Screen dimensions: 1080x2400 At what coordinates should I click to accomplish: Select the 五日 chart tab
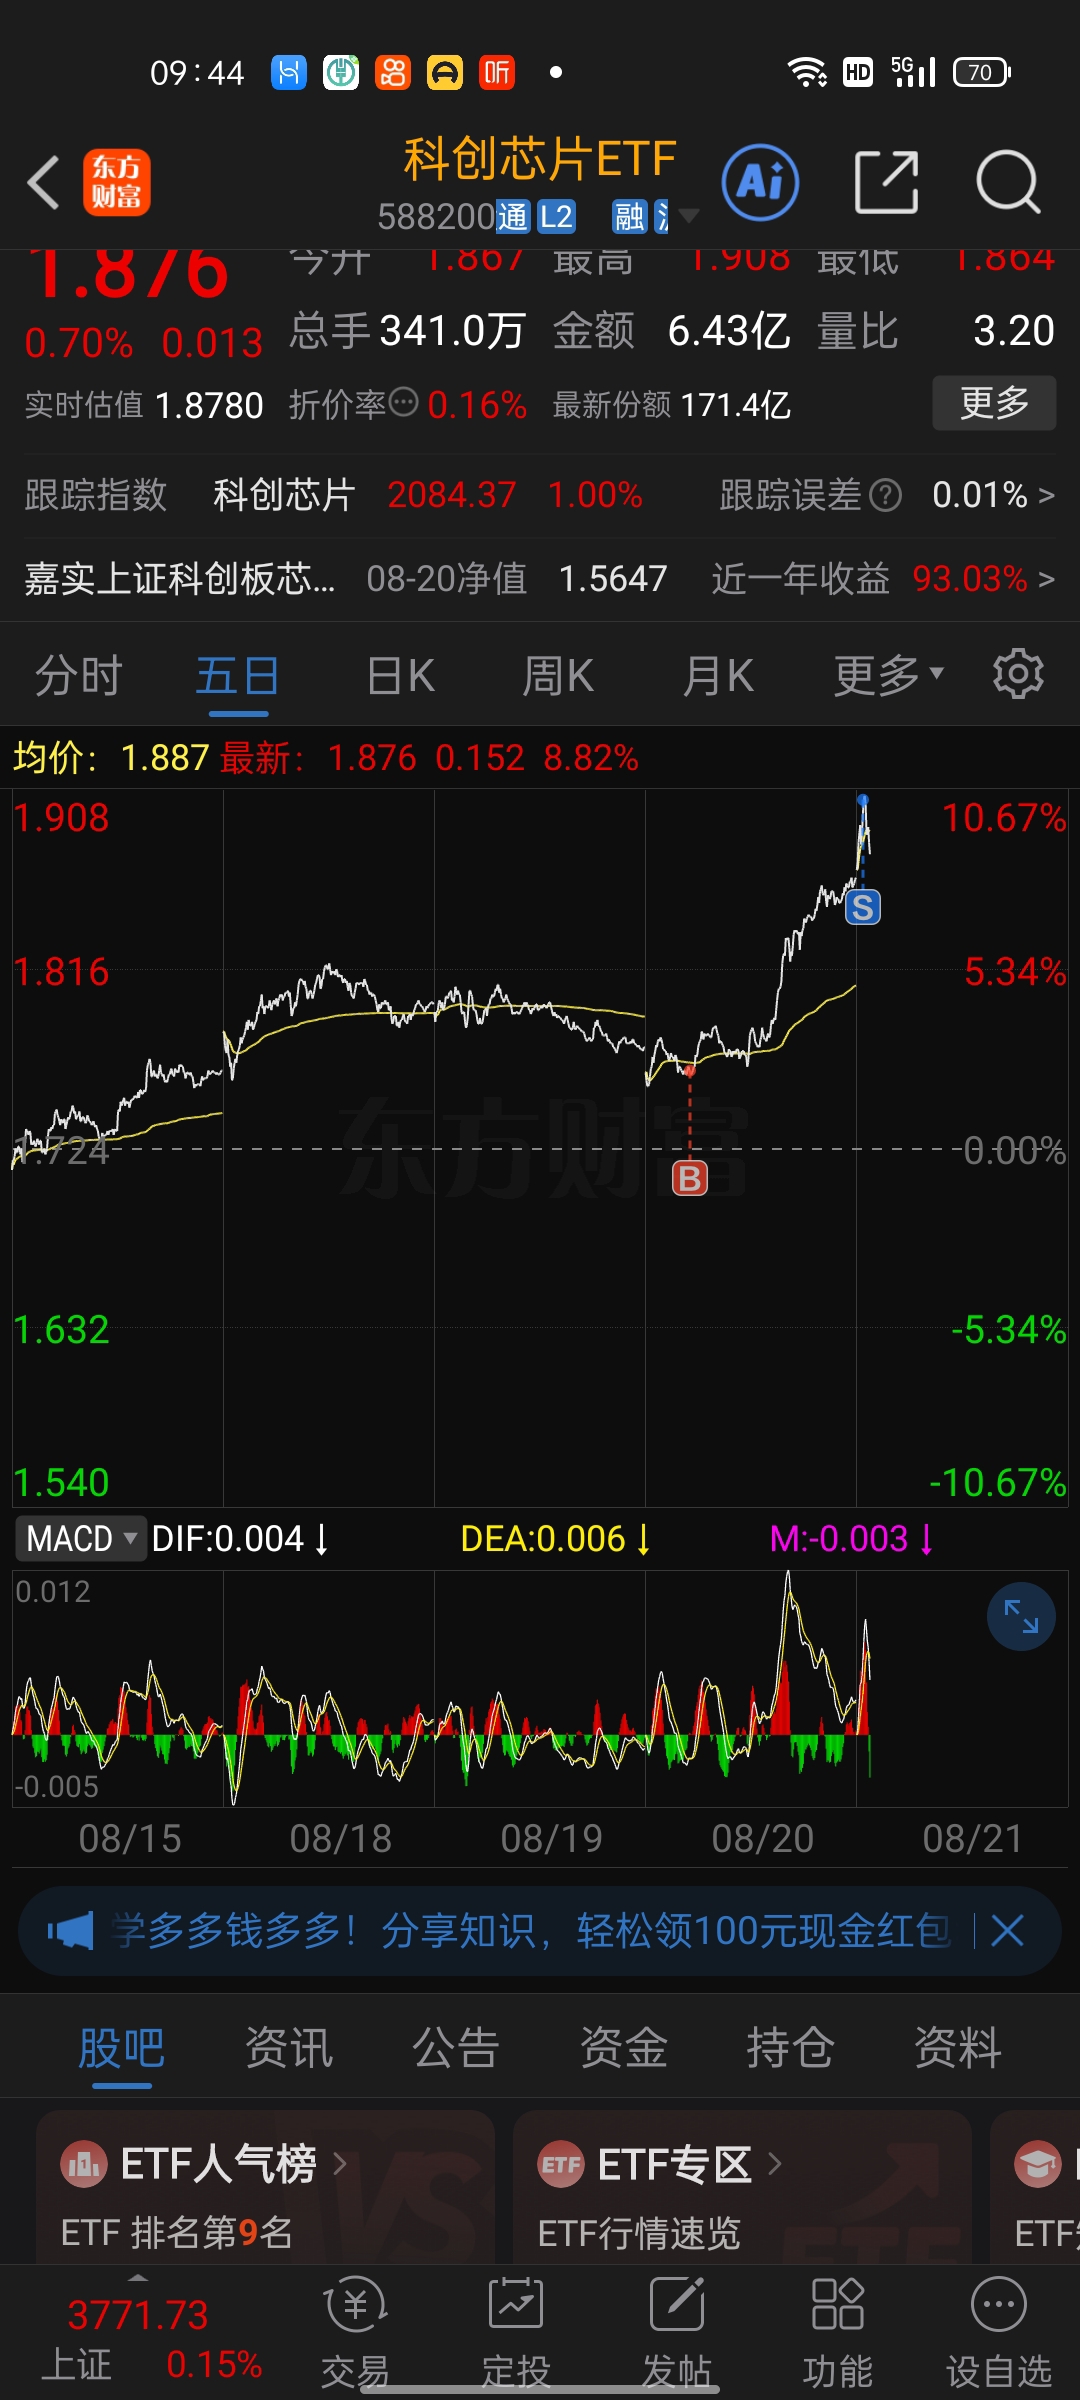point(238,676)
